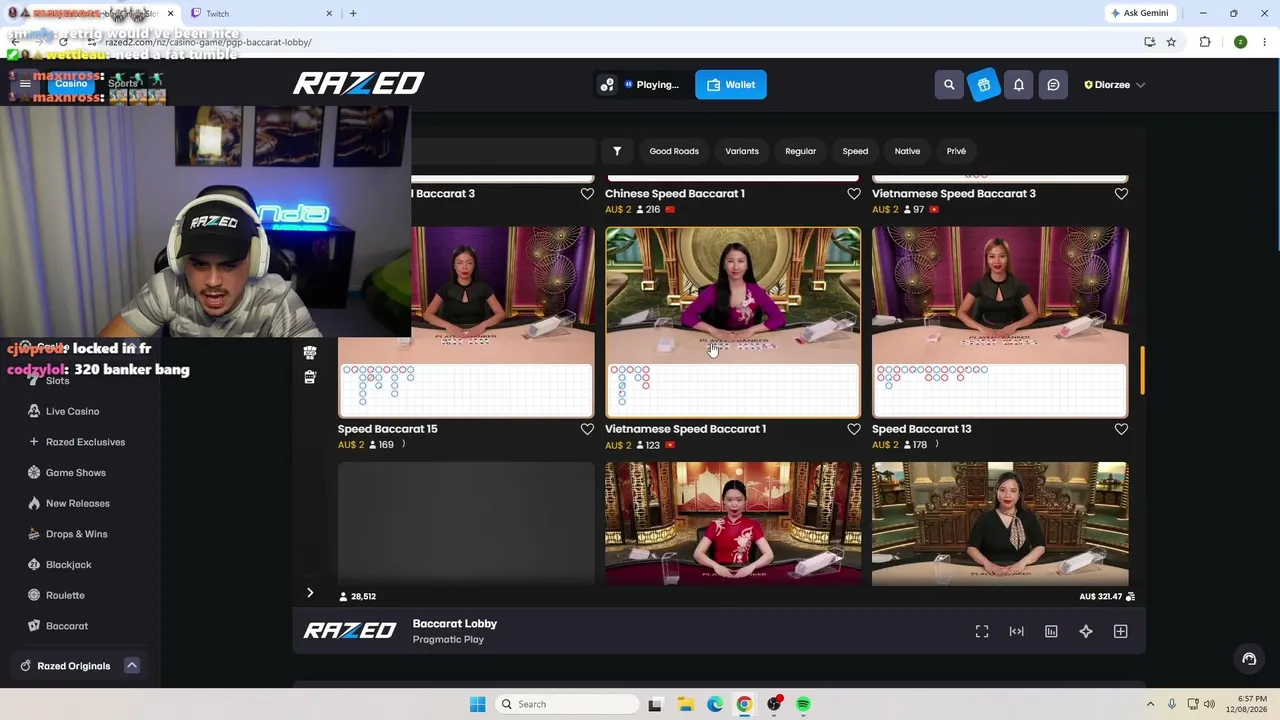Open Blackjack in sidebar

point(68,565)
